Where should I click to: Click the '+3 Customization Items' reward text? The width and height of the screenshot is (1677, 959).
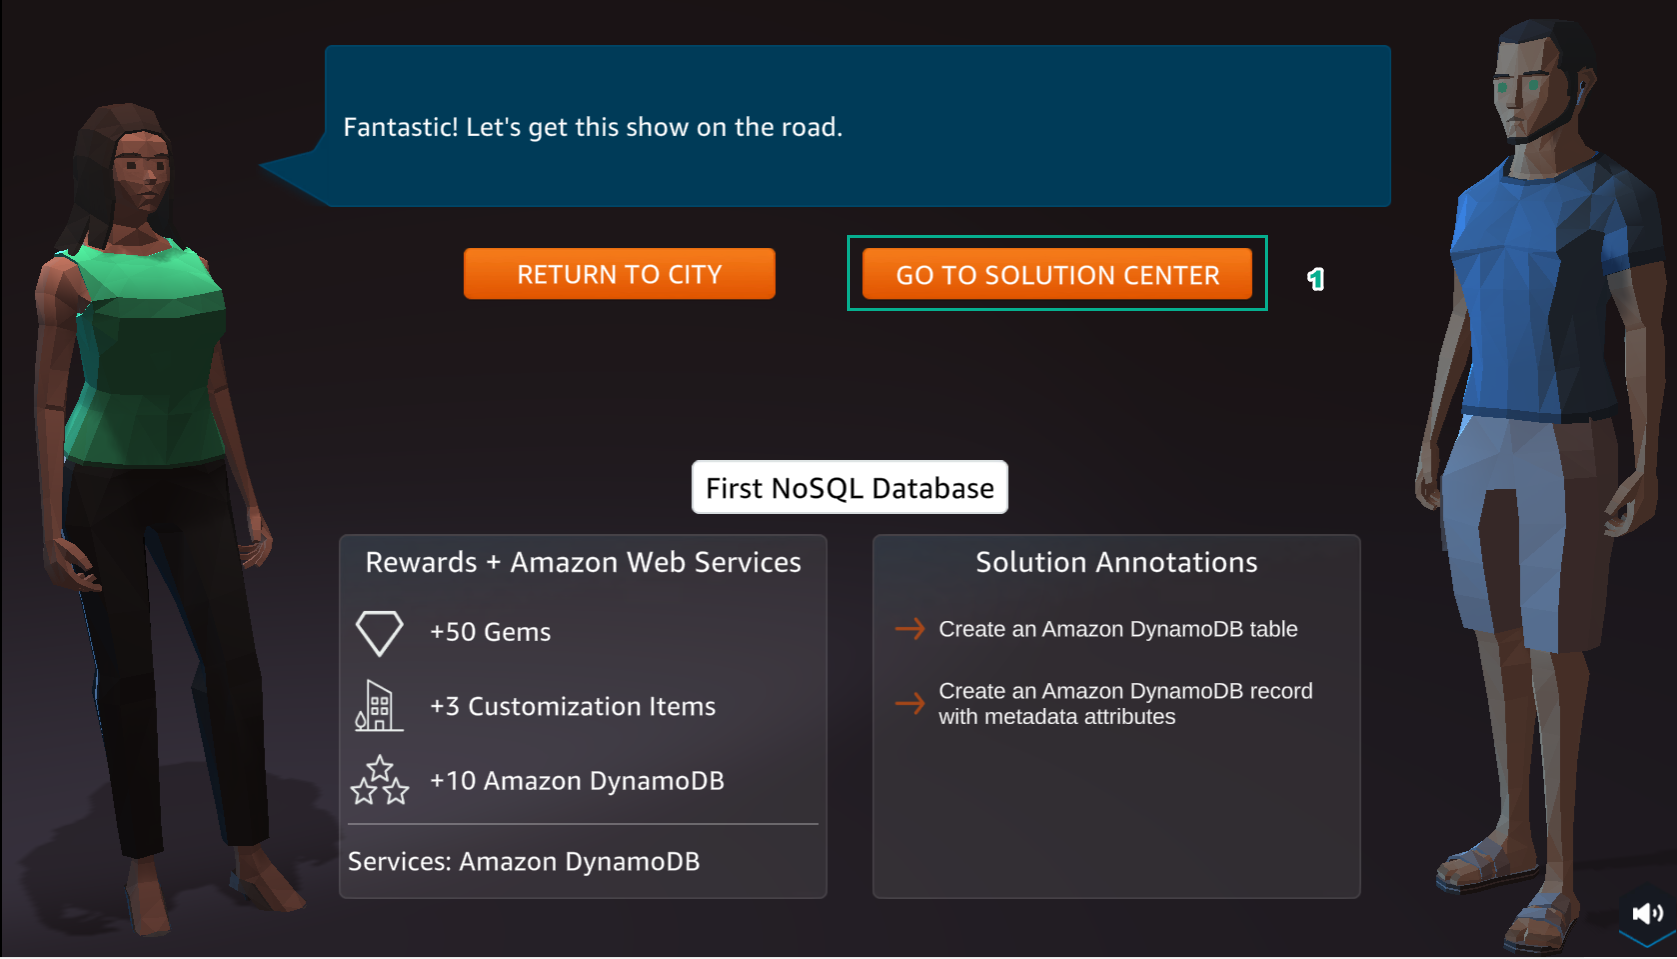click(x=573, y=706)
